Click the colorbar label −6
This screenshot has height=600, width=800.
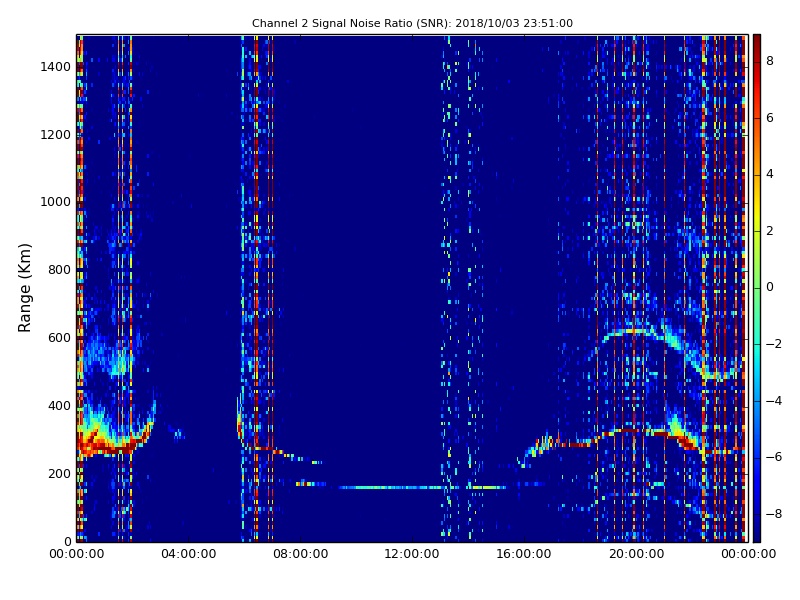tap(773, 457)
